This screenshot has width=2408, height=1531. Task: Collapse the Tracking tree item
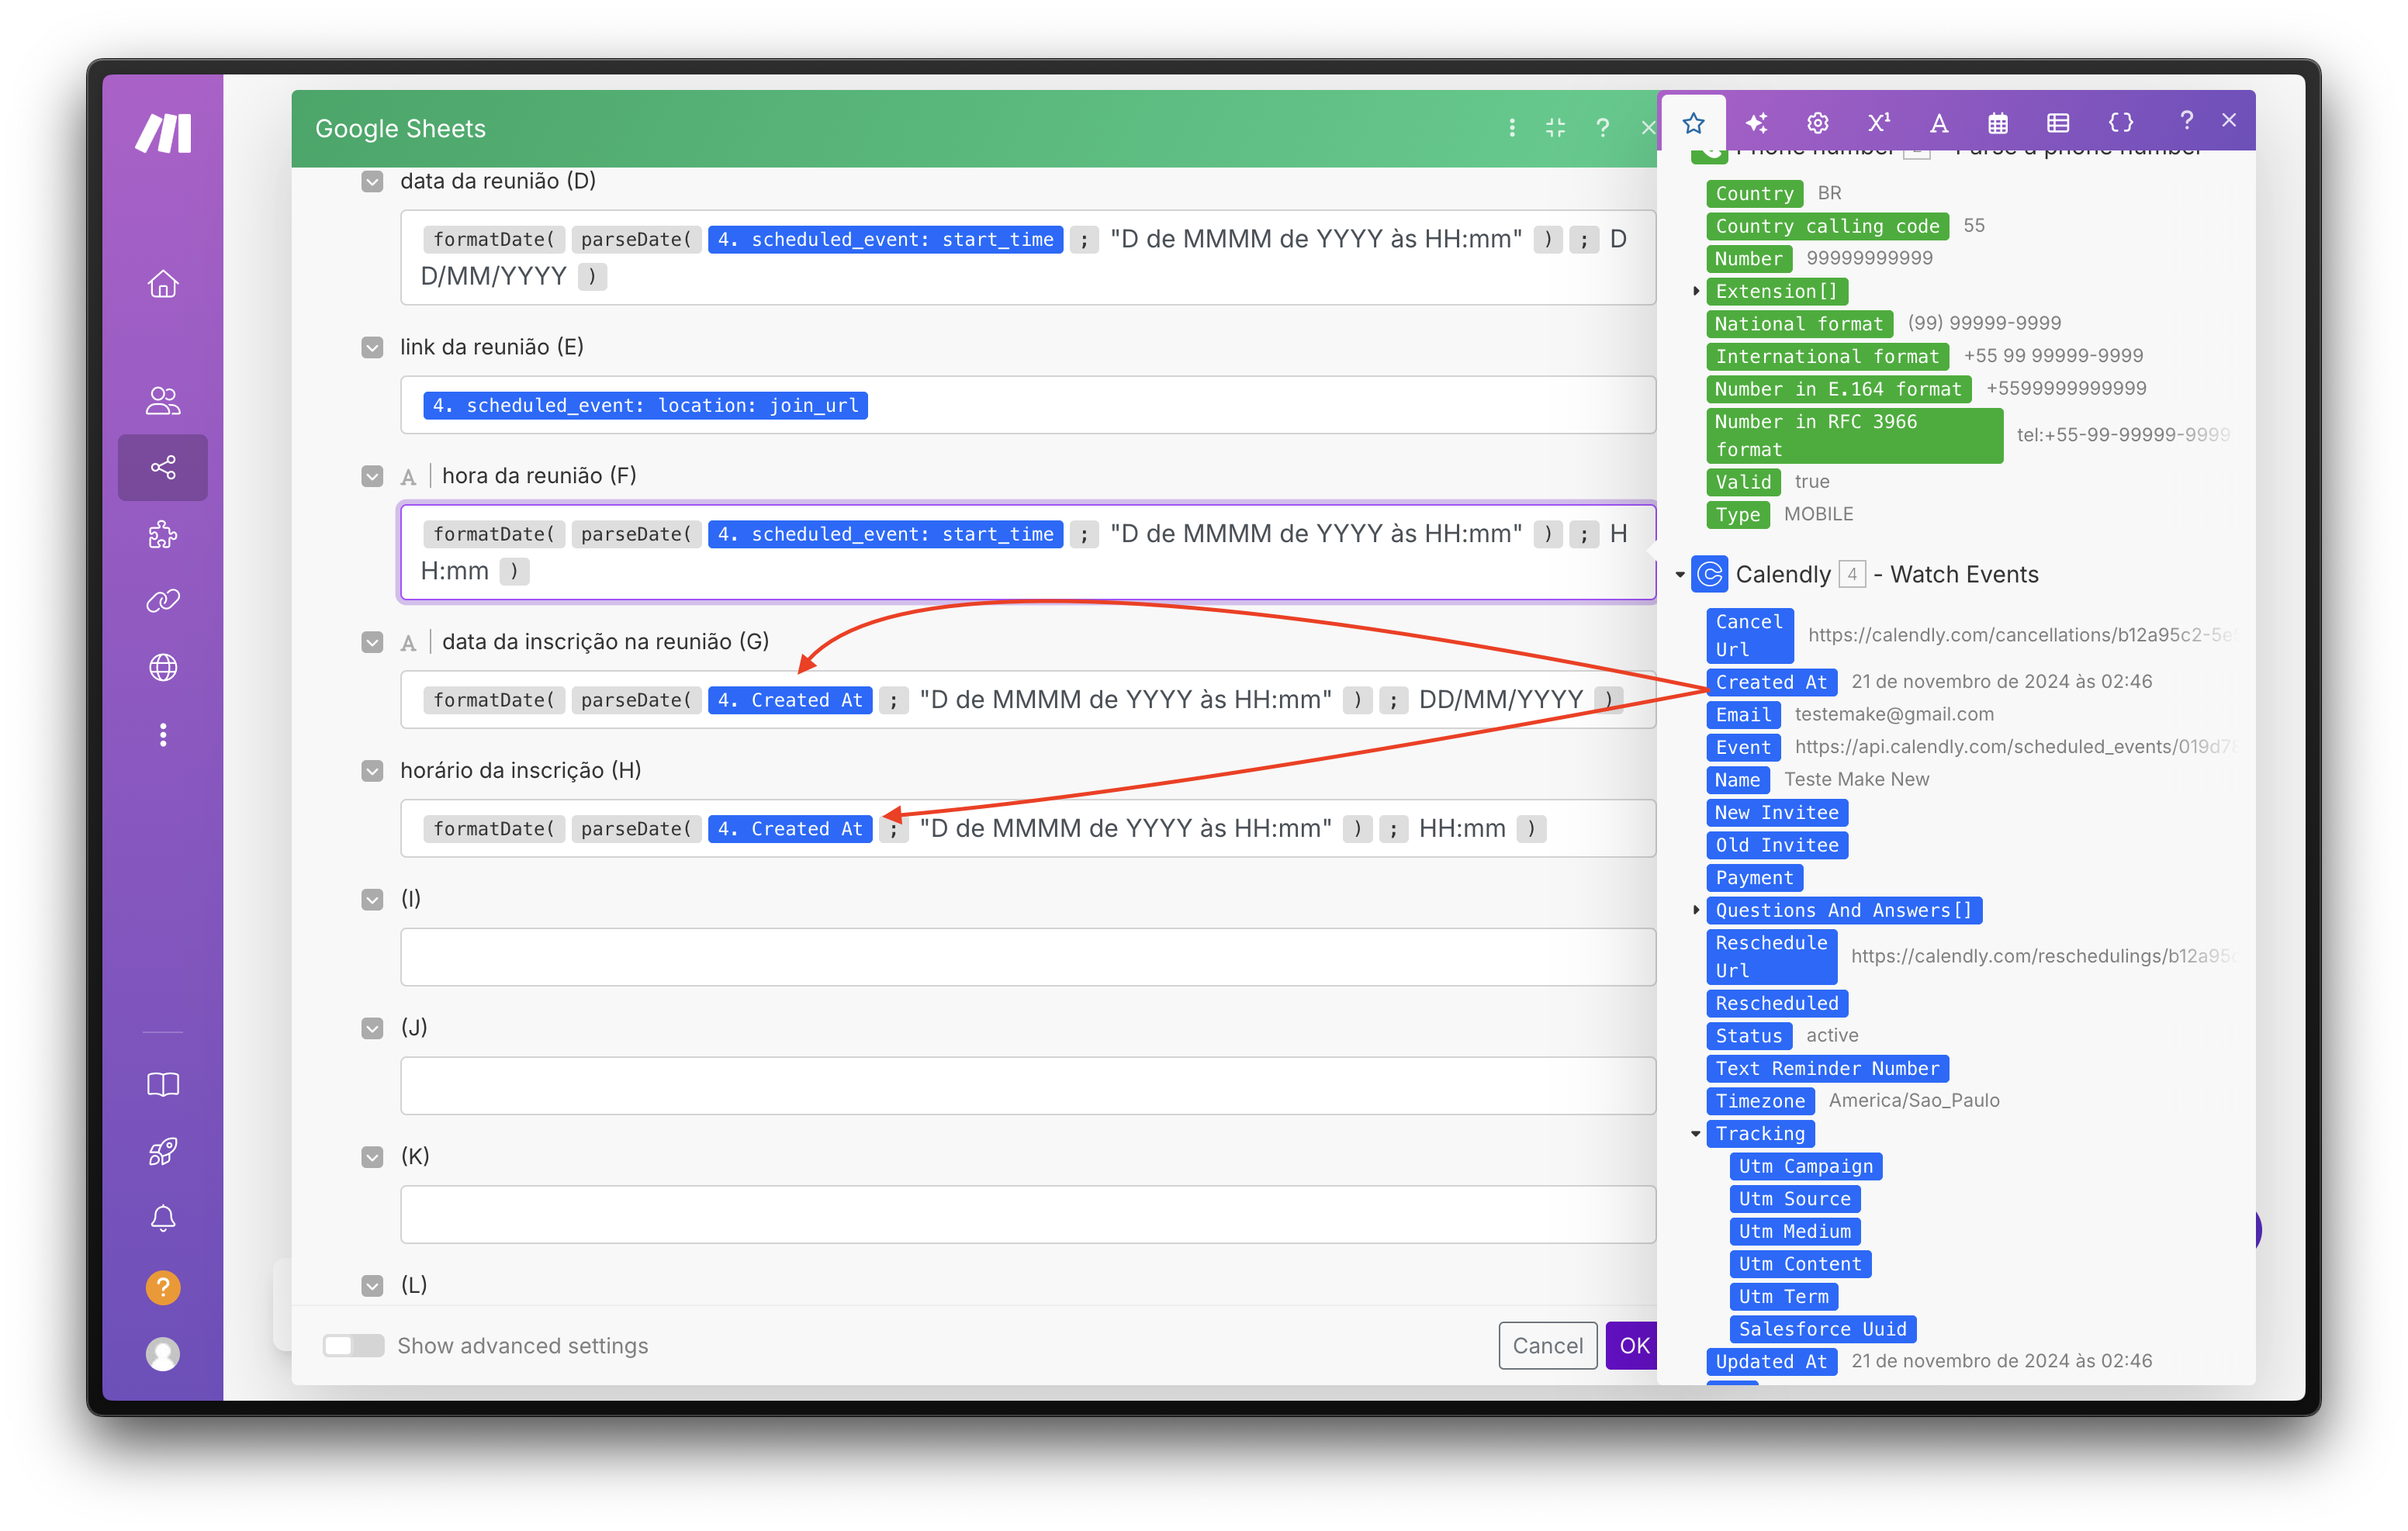point(1696,1133)
